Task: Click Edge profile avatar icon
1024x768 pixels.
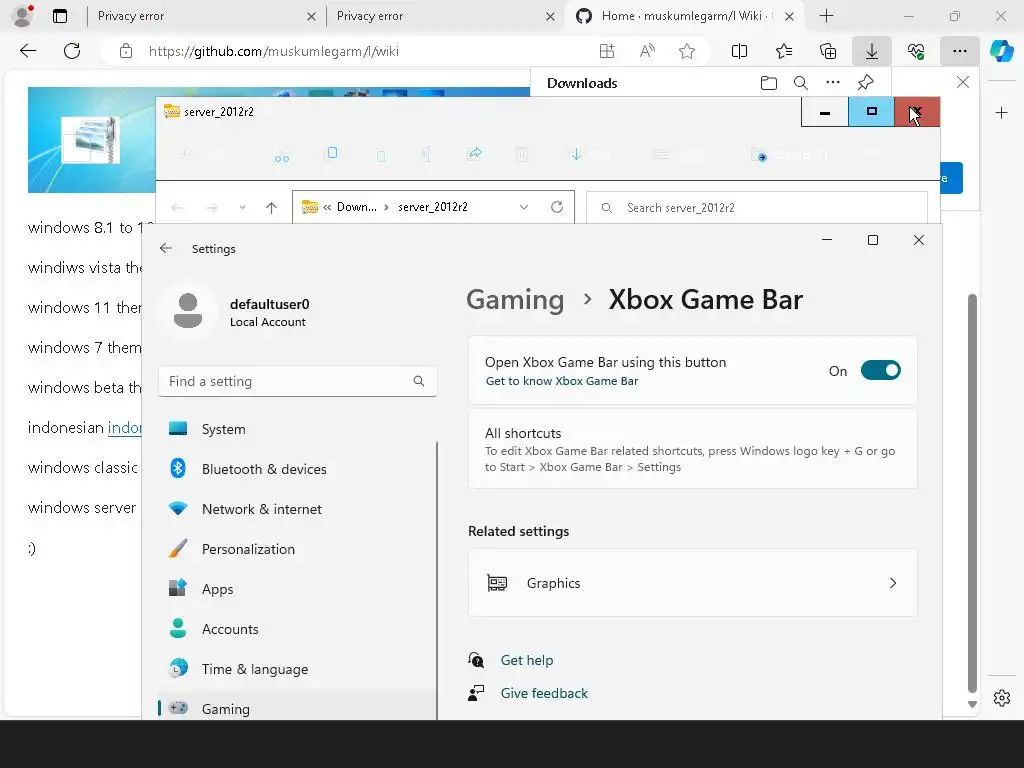Action: click(23, 16)
